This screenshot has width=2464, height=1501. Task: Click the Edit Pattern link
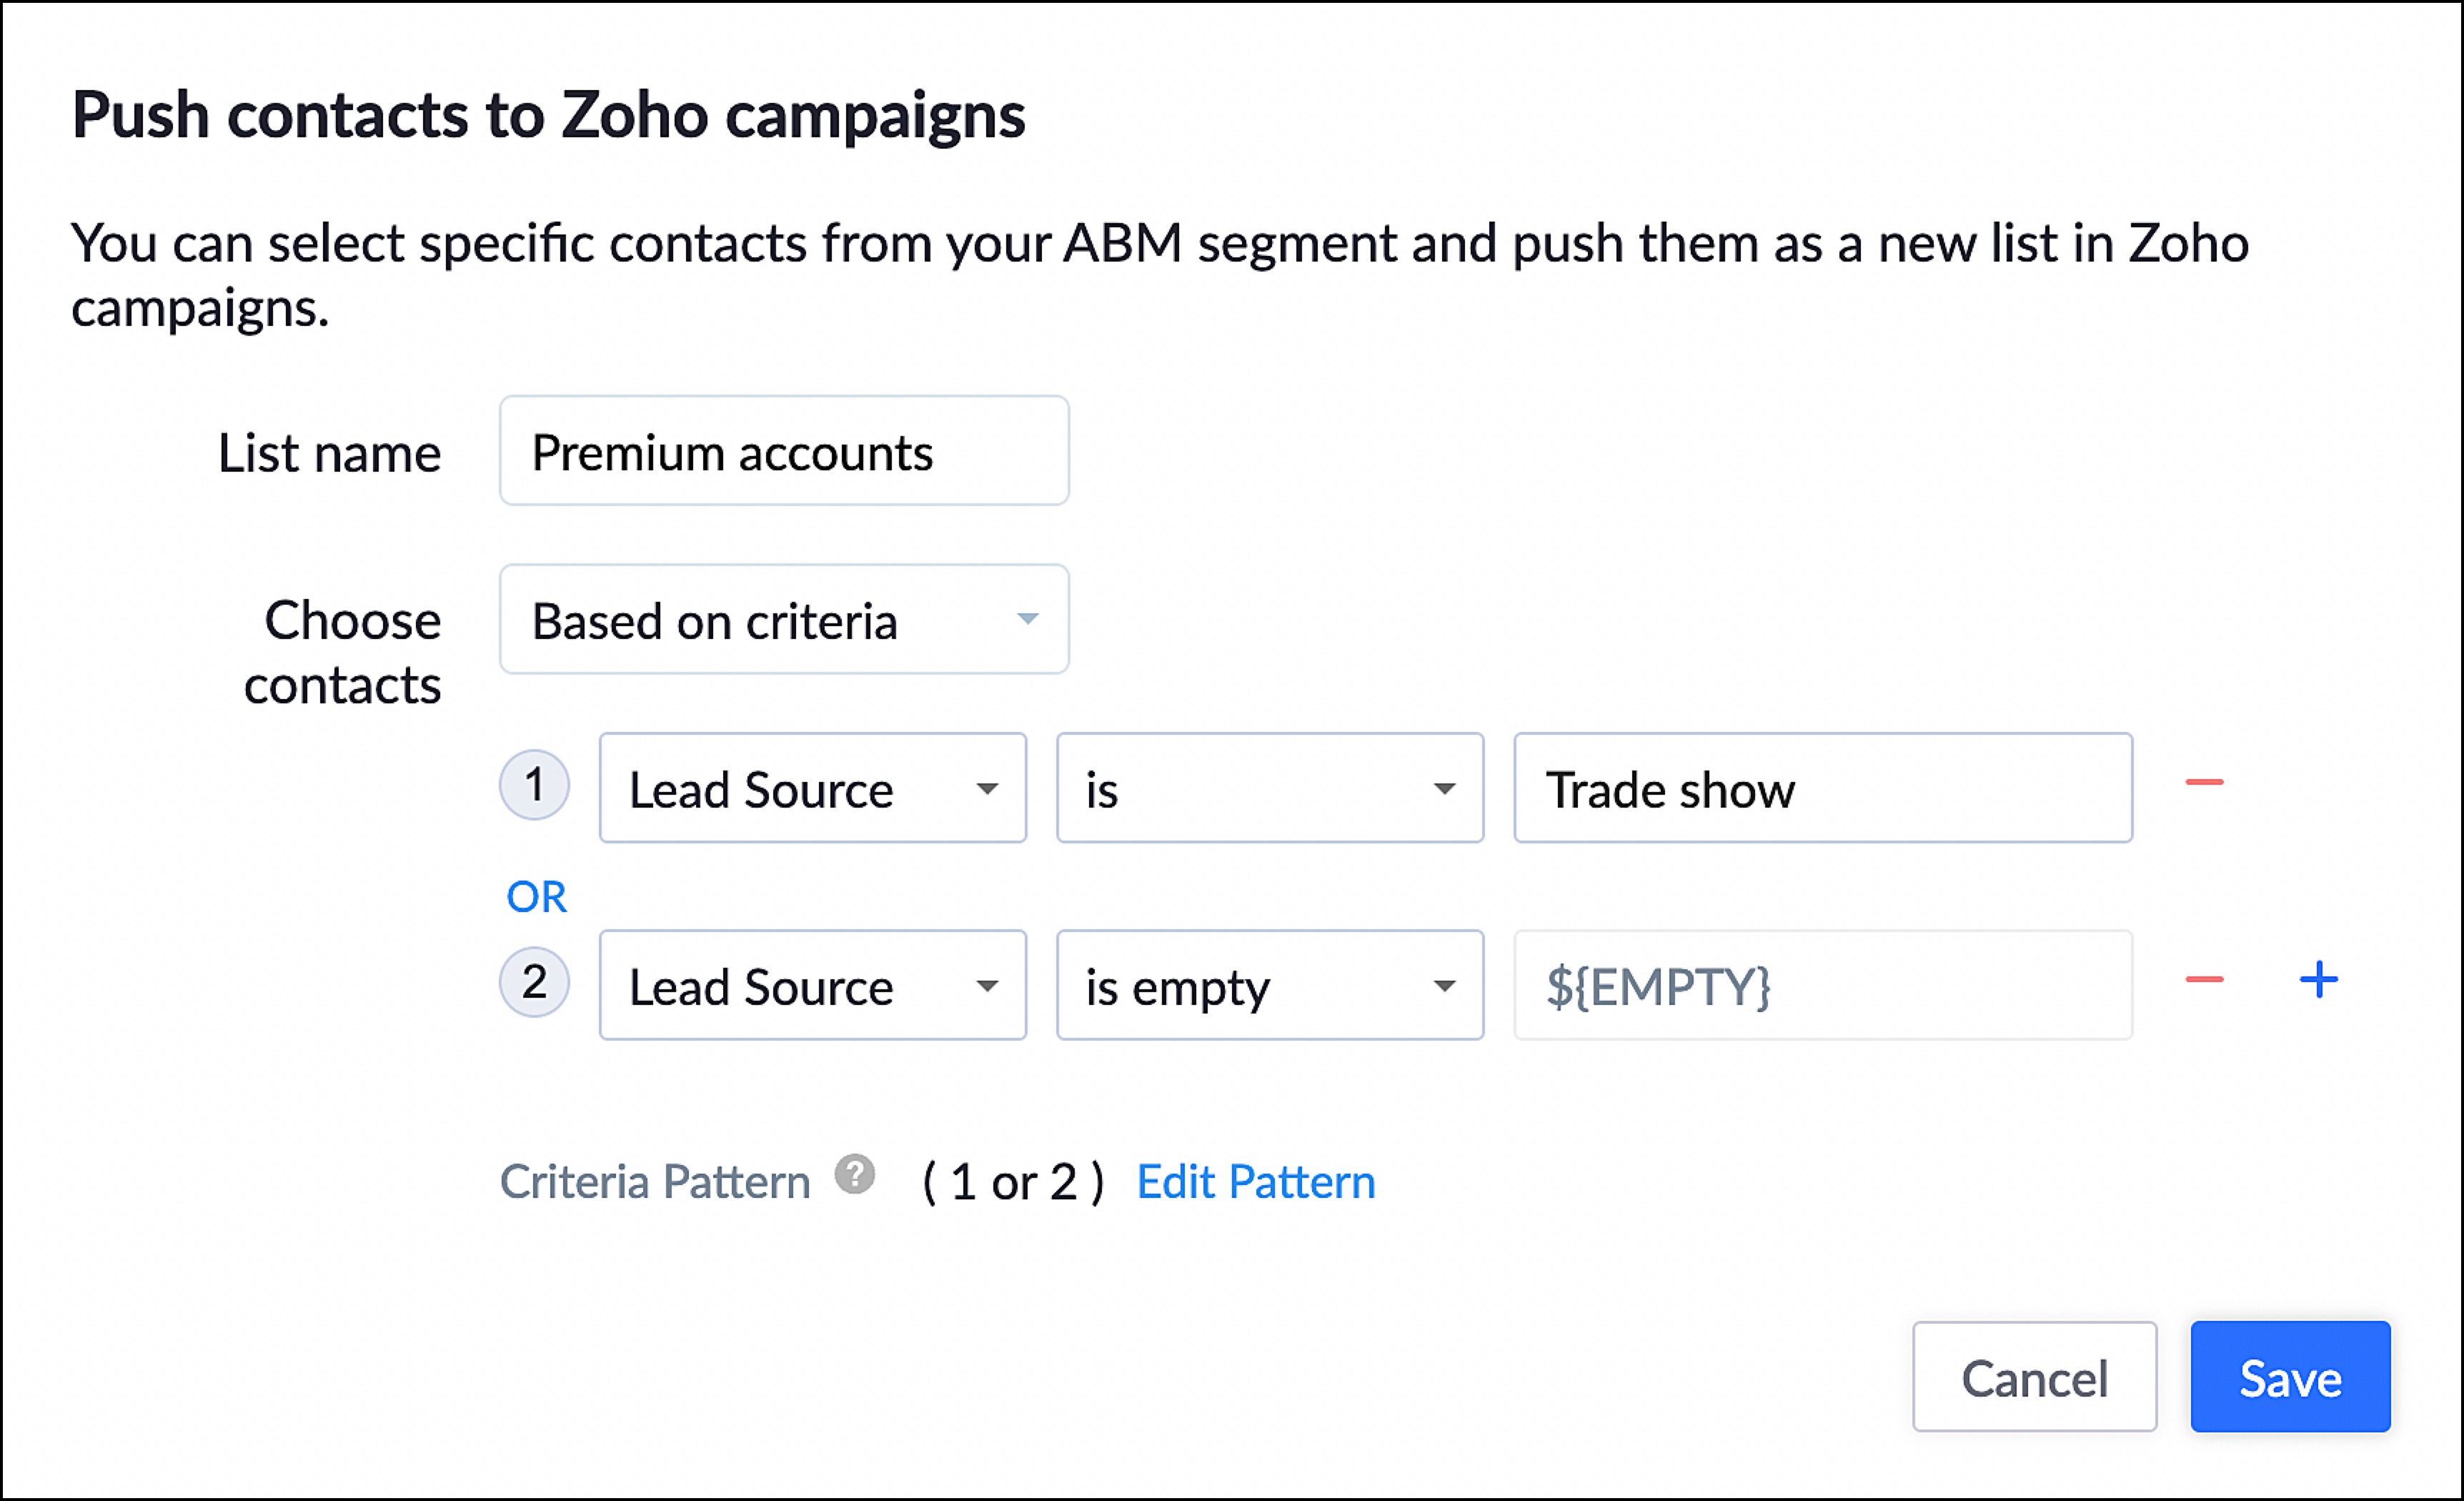(1256, 1182)
